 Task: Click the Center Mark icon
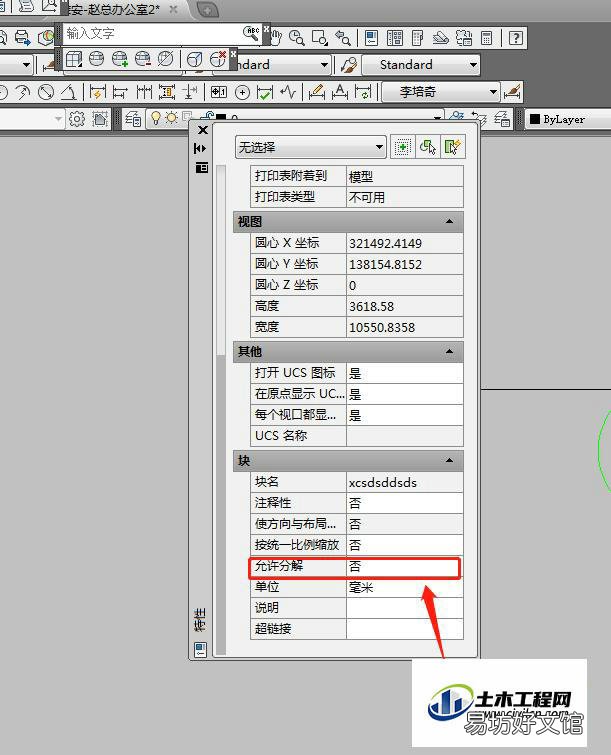pyautogui.click(x=242, y=92)
